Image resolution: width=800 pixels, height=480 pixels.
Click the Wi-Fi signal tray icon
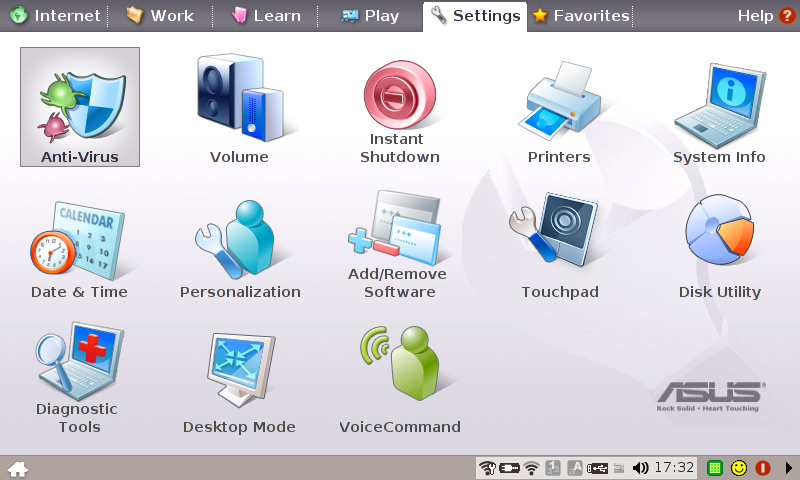532,468
